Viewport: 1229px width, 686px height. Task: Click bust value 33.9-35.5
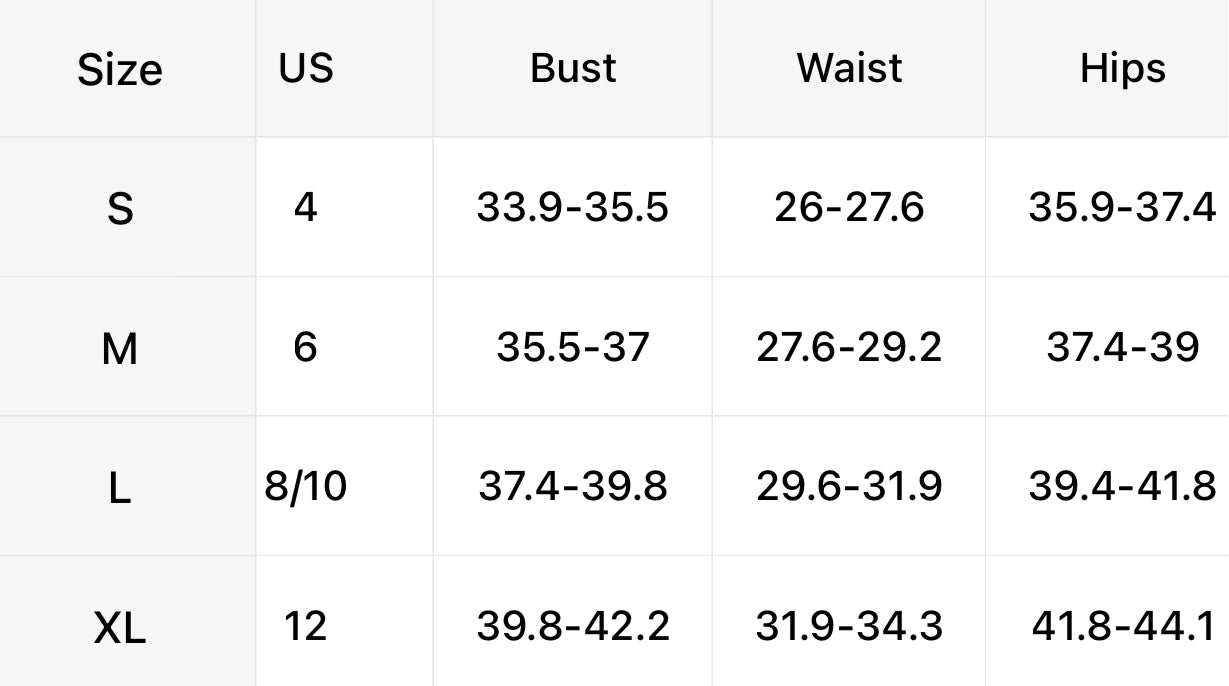click(573, 208)
